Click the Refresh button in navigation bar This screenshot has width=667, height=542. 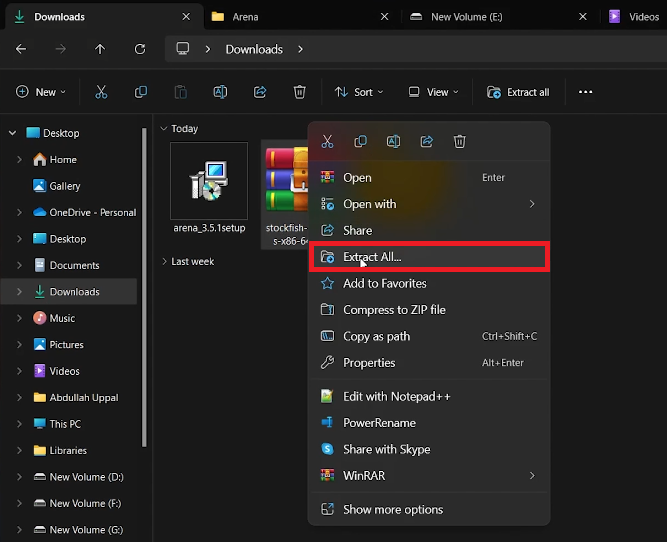[x=140, y=49]
